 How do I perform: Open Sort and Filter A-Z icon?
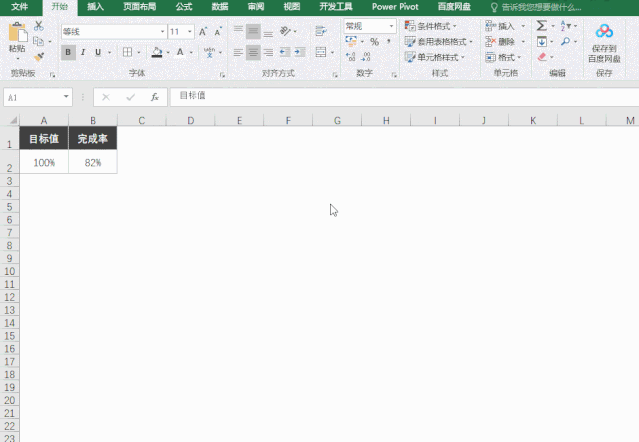pos(565,26)
